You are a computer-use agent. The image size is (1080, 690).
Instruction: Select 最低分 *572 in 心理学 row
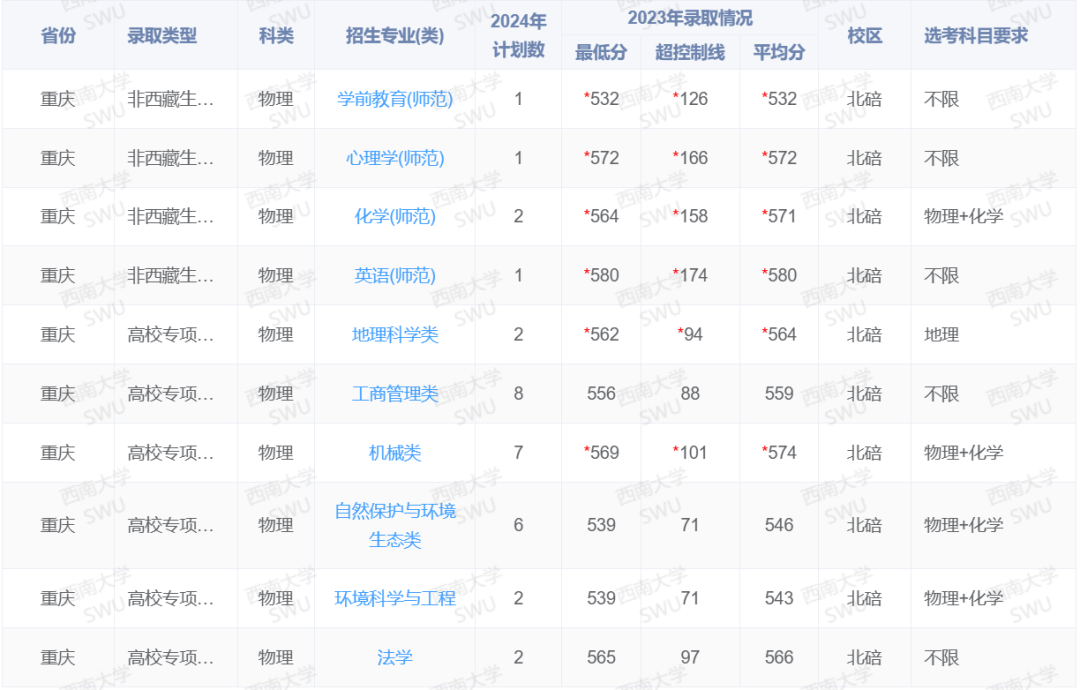point(601,158)
